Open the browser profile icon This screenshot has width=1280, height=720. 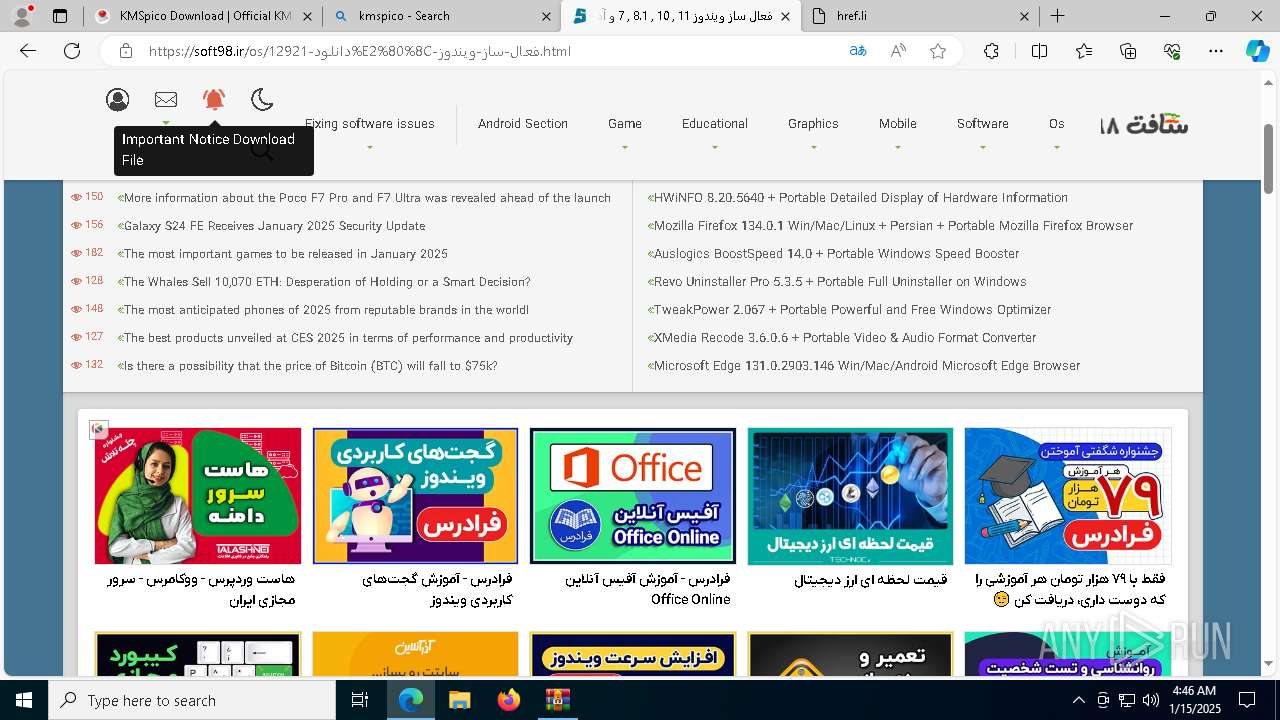[24, 16]
